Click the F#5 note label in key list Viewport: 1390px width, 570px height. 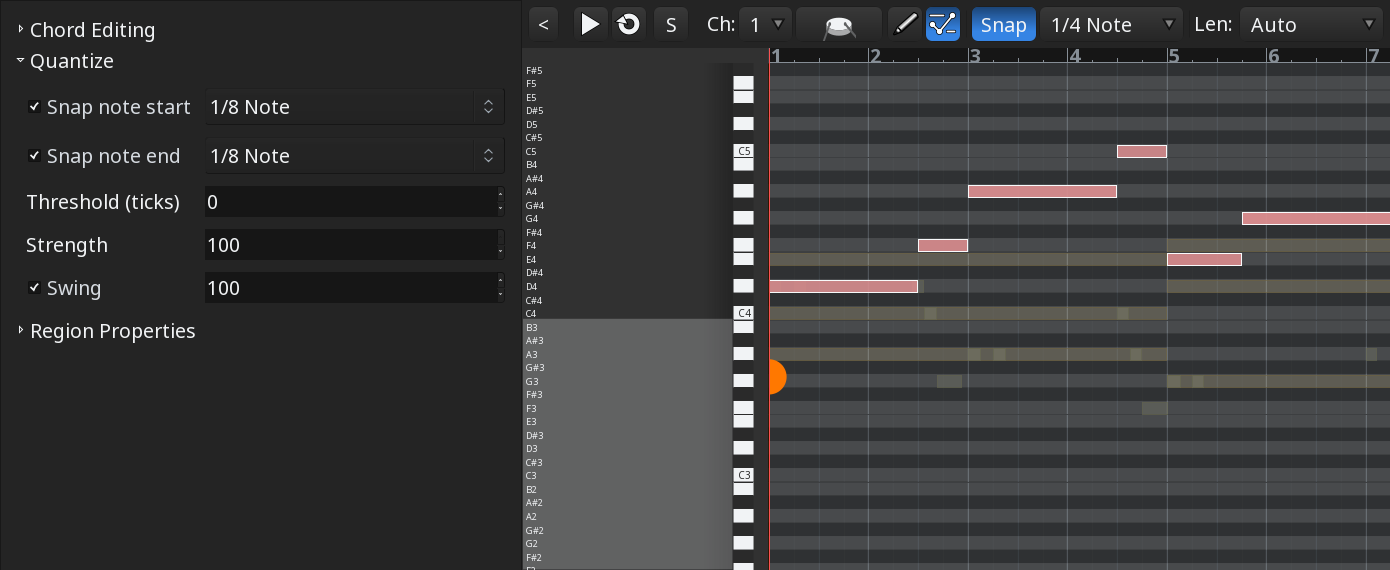click(534, 71)
